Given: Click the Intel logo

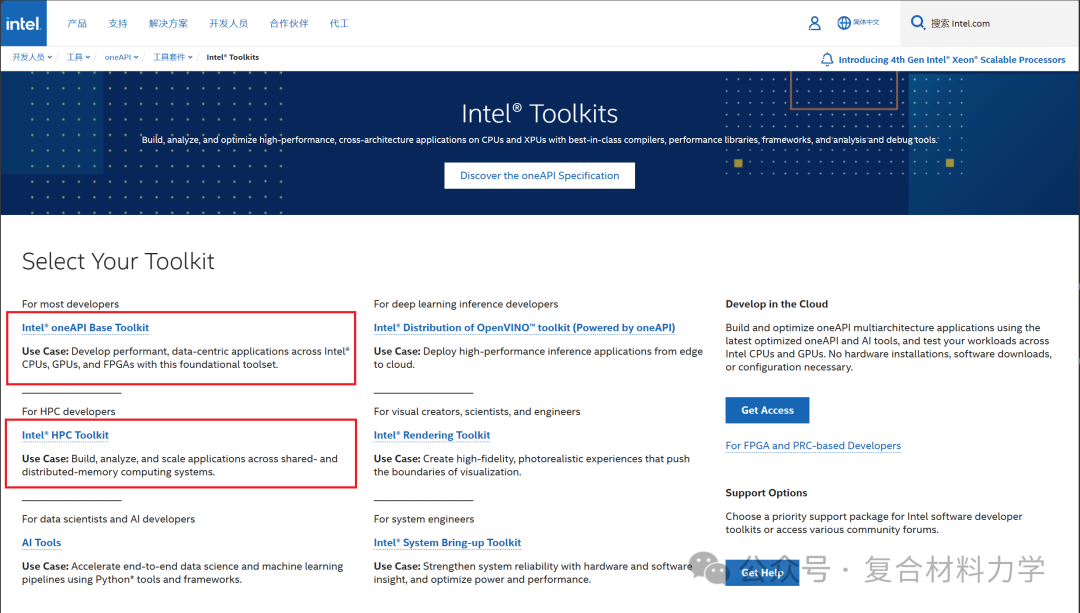Looking at the screenshot, I should pos(23,23).
